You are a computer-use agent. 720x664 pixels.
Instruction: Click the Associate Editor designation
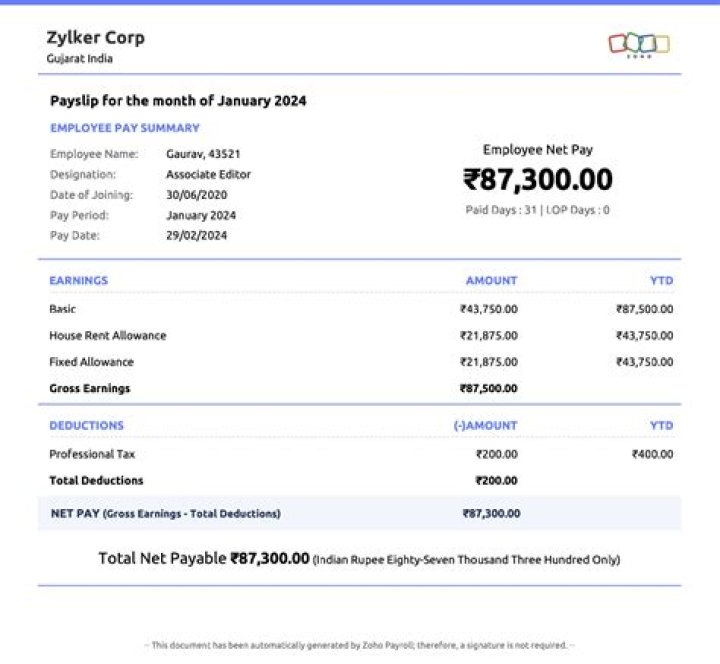208,174
